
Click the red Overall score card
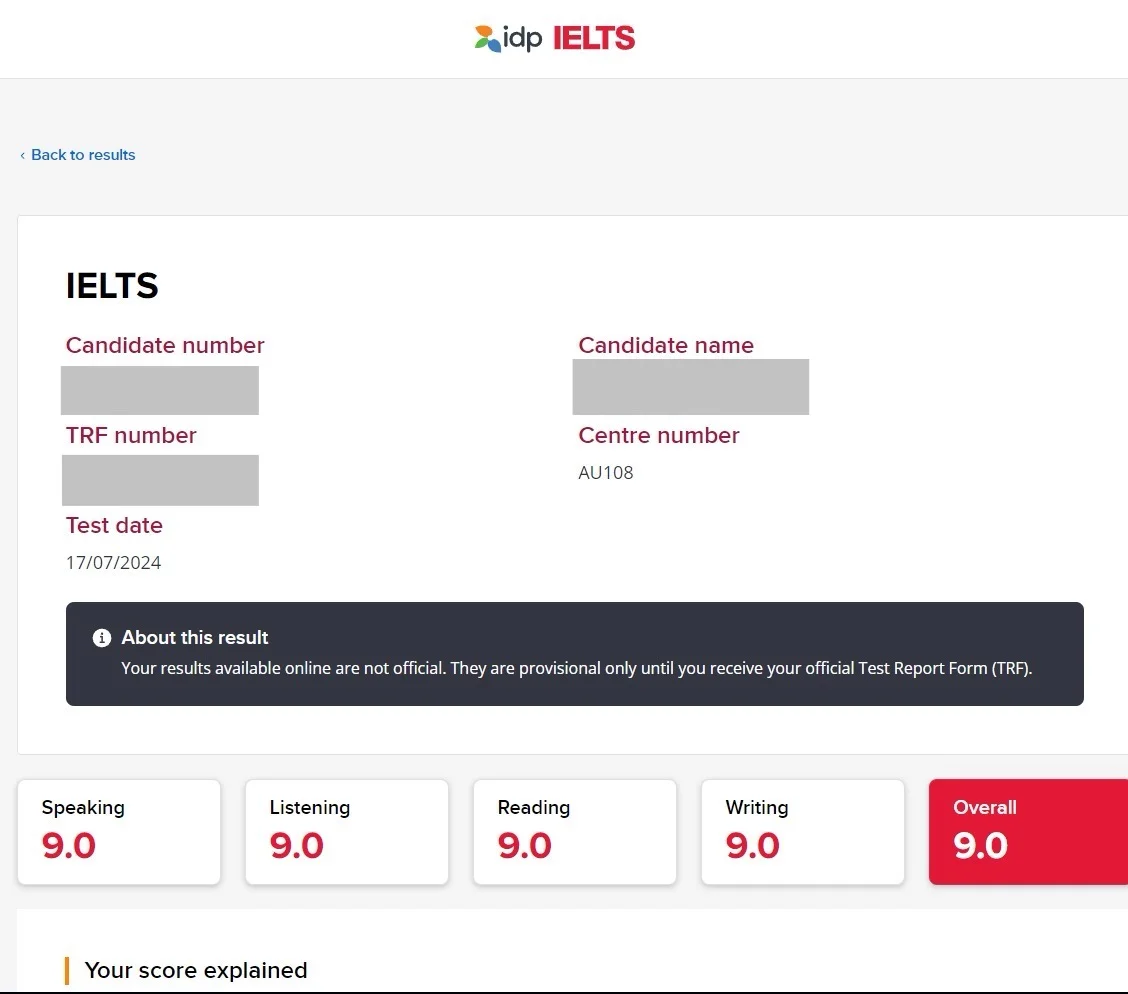tap(1029, 832)
